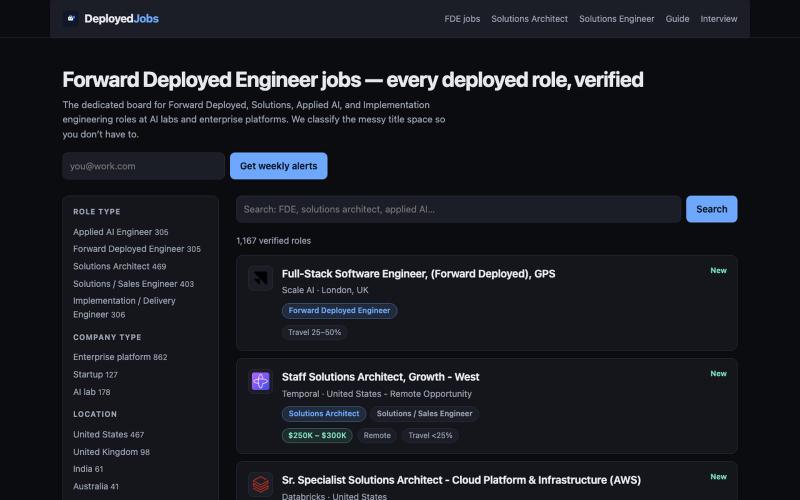Filter location by United States

coord(108,435)
